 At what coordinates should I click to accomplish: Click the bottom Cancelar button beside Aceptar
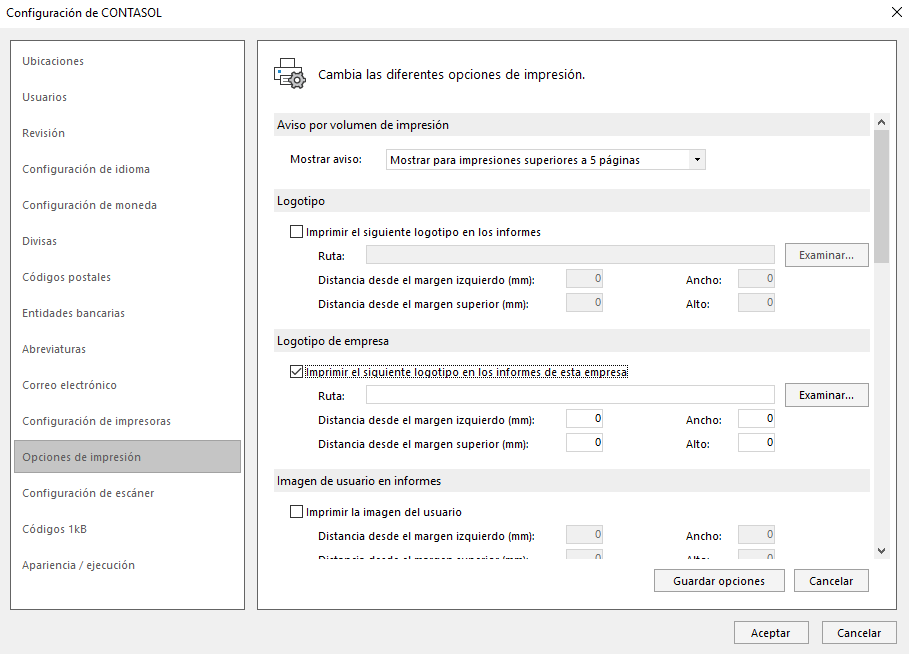(x=859, y=633)
